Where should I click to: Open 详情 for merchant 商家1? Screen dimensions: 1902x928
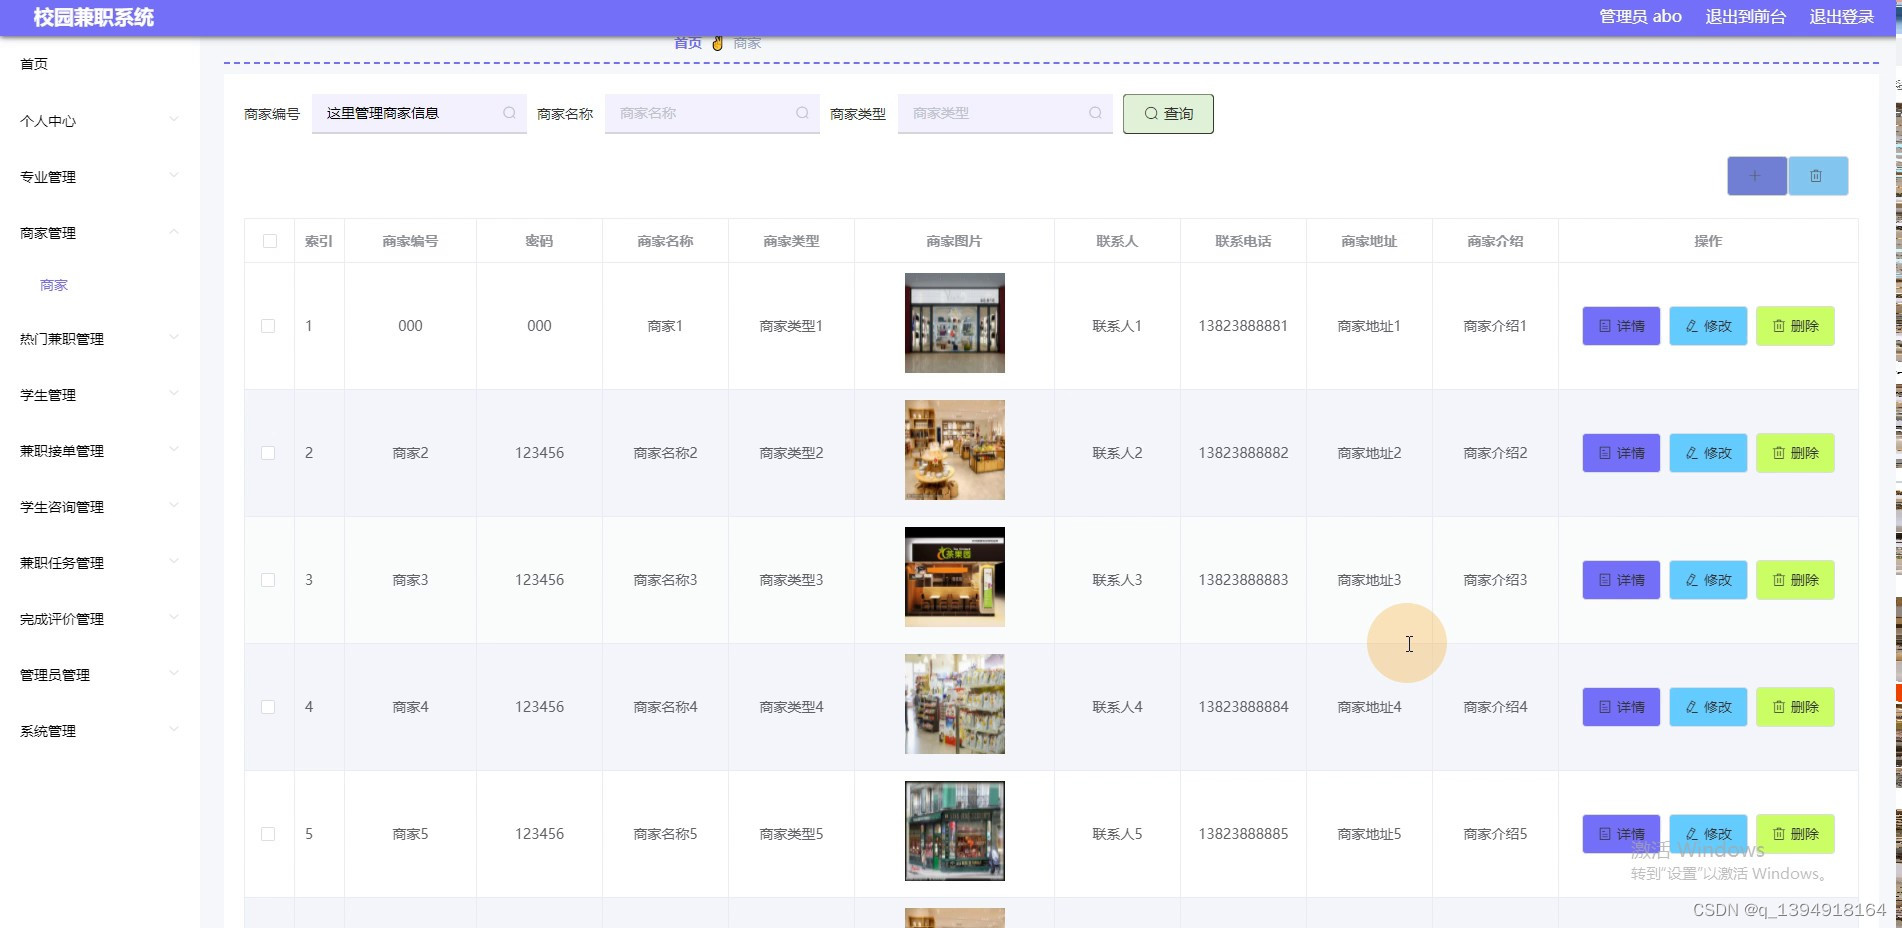(1621, 326)
